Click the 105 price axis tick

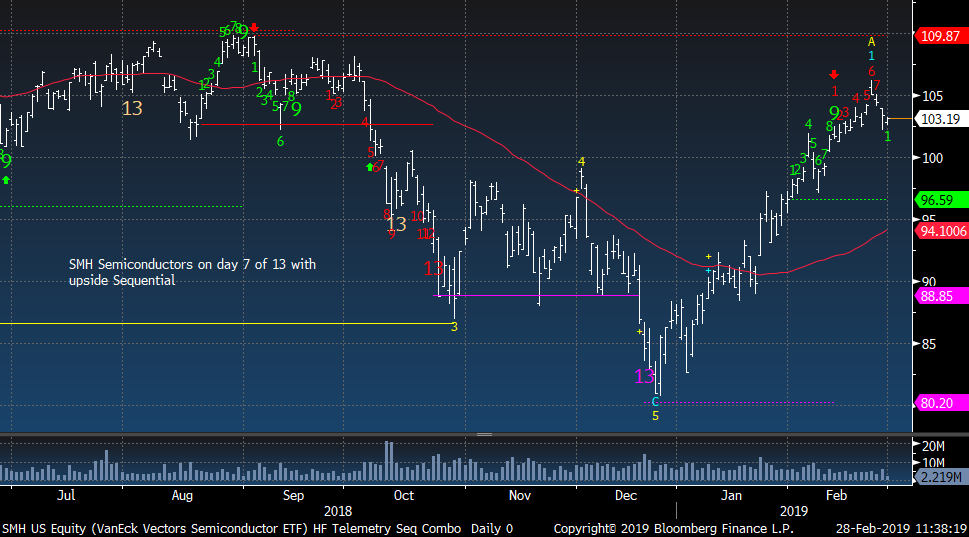pyautogui.click(x=933, y=96)
